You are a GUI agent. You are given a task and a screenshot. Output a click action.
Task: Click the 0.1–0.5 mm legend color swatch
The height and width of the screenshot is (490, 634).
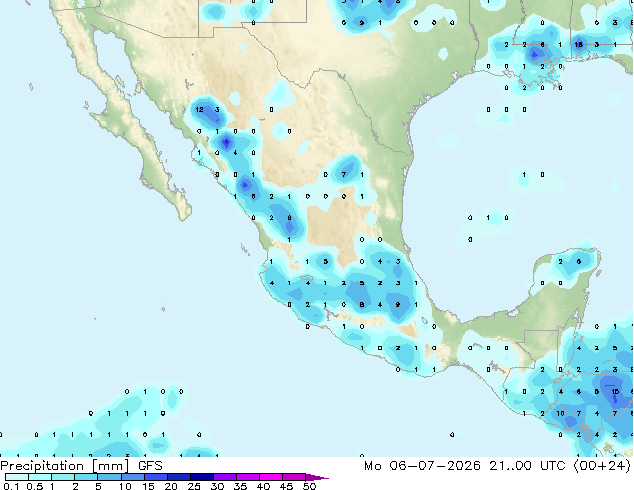(17, 477)
